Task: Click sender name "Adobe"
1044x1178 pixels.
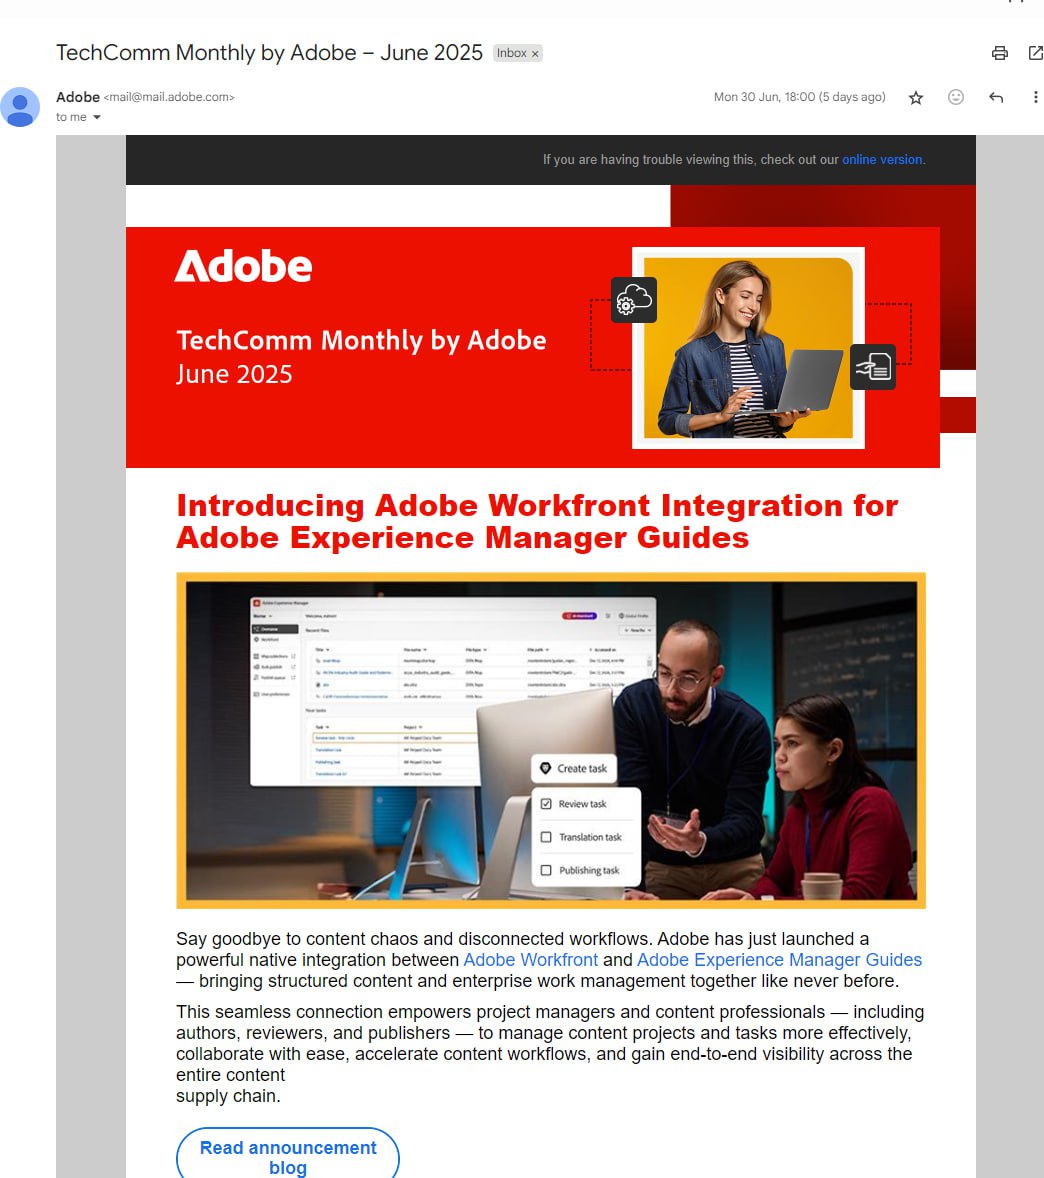Action: tap(77, 97)
